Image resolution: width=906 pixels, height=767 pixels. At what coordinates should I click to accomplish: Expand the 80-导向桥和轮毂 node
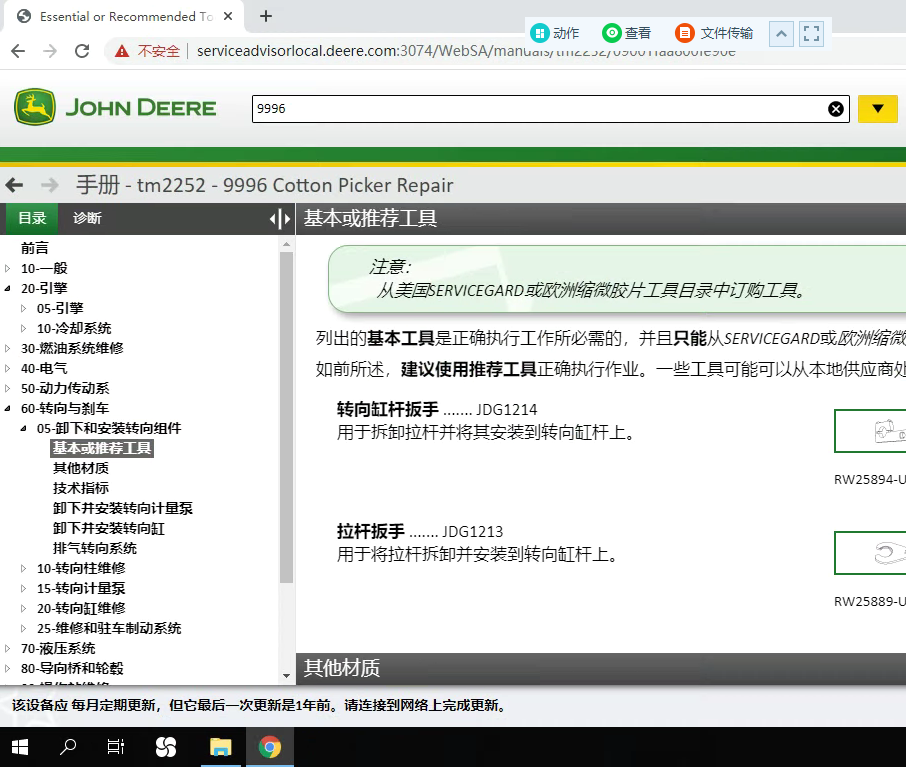point(8,668)
